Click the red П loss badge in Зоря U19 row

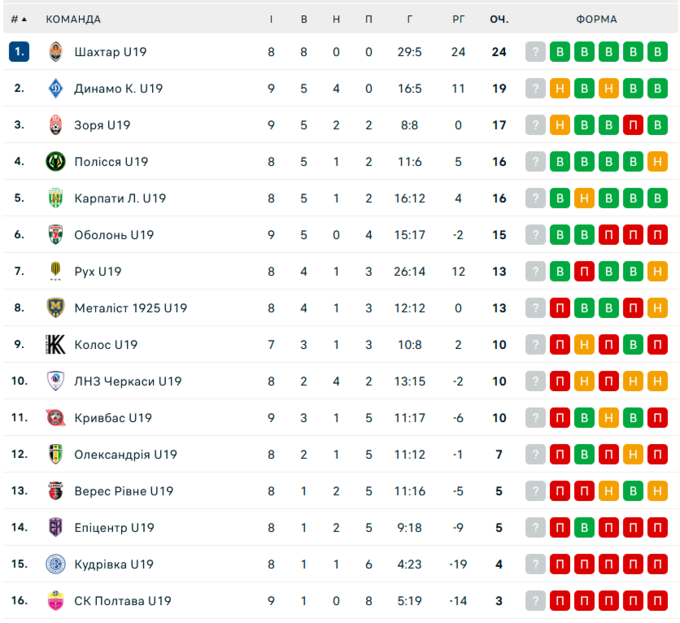coord(633,125)
